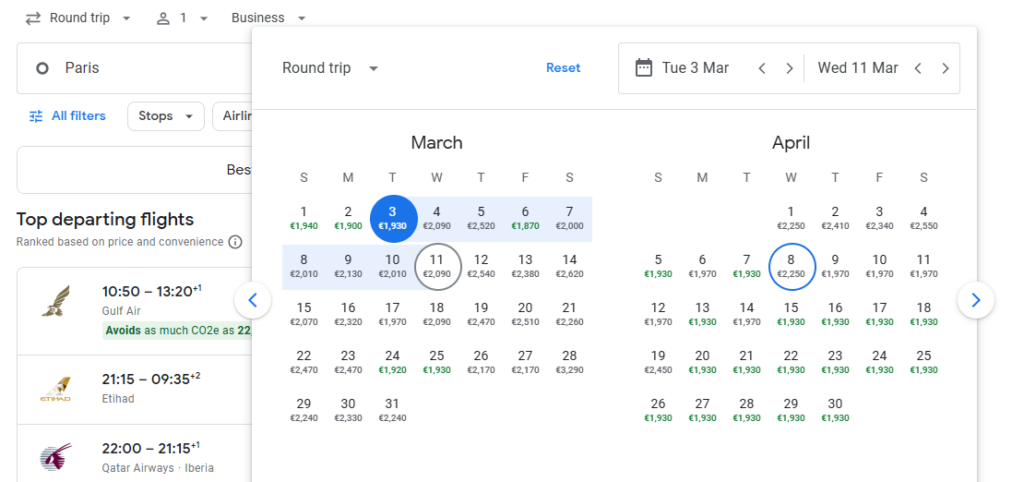Screen dimensions: 1024x482
Task: Click the Wed 11 Mar return field
Action: pyautogui.click(x=857, y=69)
